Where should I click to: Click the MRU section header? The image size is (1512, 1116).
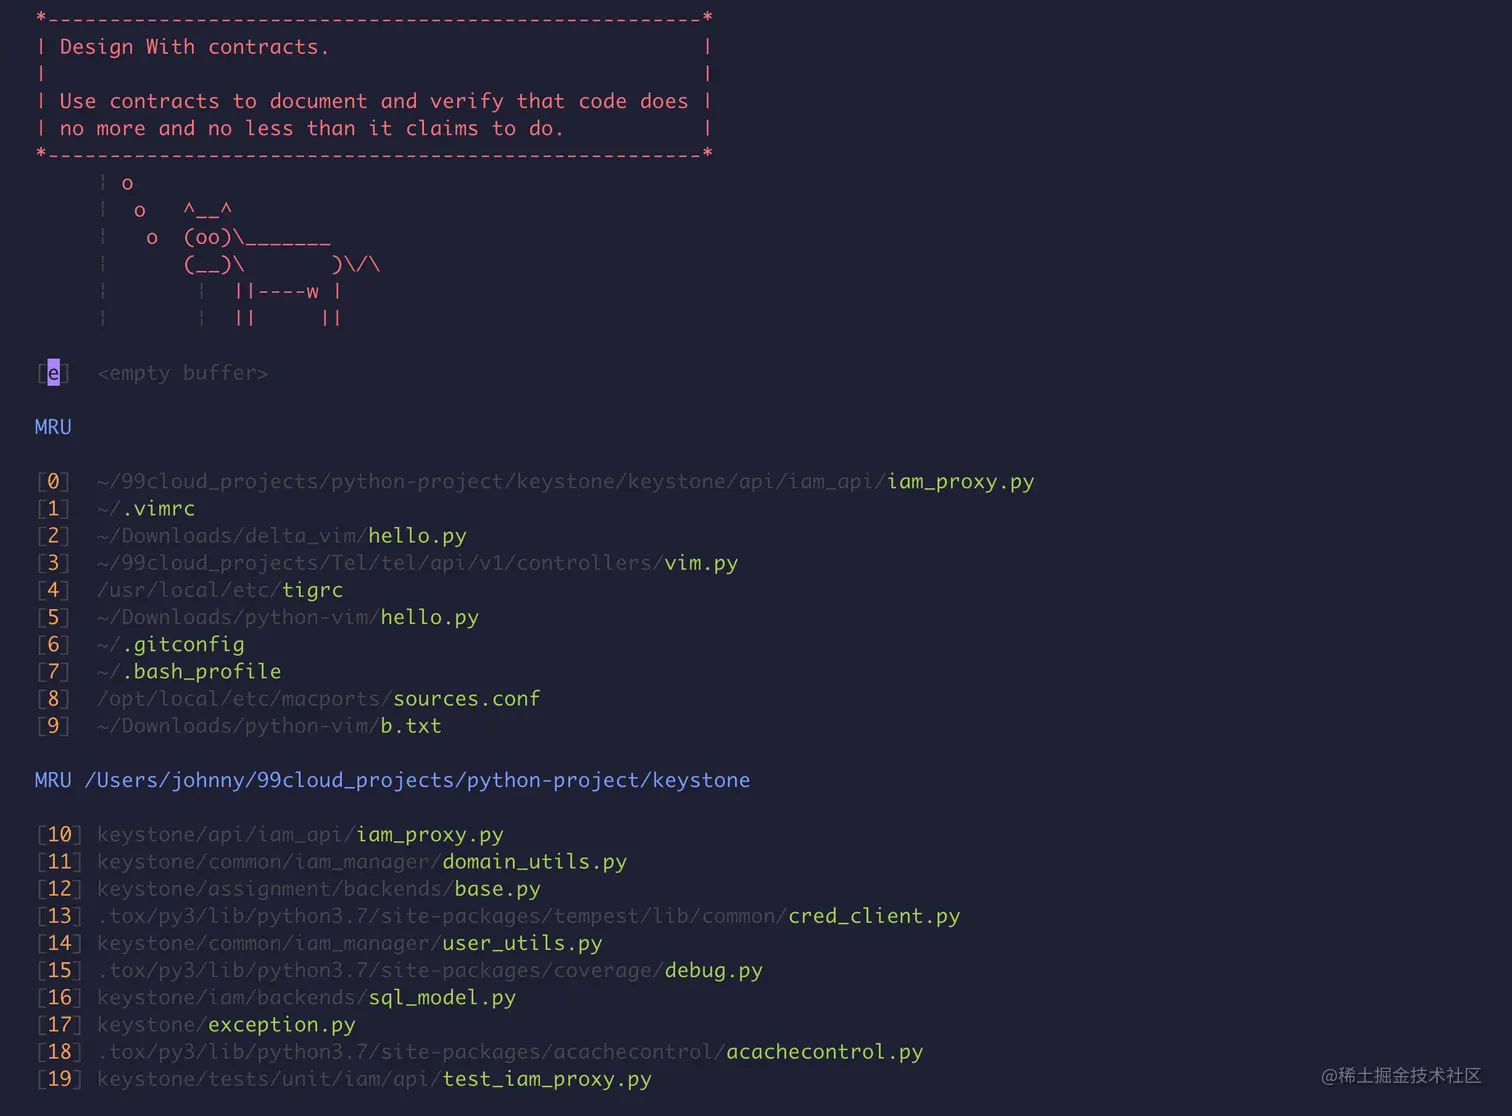click(x=53, y=427)
